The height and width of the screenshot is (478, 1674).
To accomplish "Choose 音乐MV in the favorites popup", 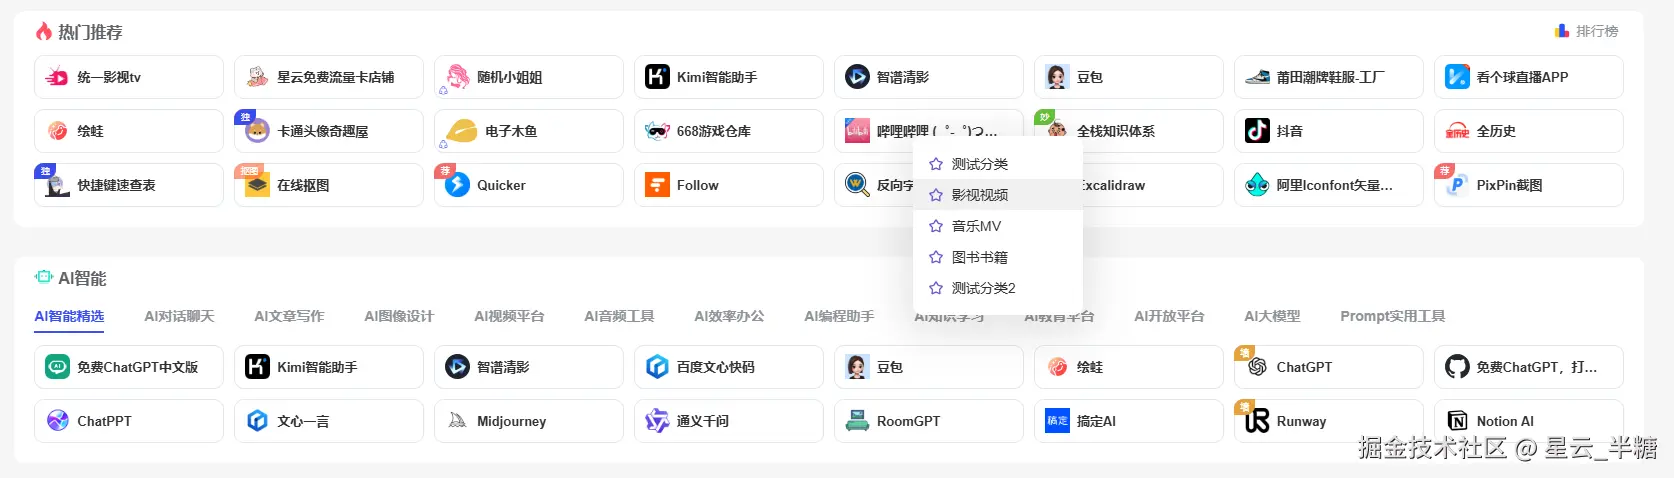I will pos(998,226).
